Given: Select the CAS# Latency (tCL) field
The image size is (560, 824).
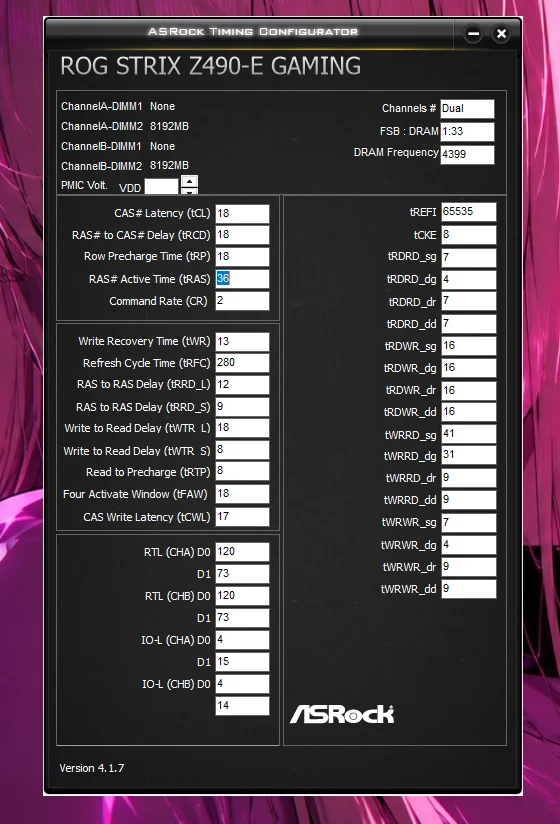Looking at the screenshot, I should (242, 214).
